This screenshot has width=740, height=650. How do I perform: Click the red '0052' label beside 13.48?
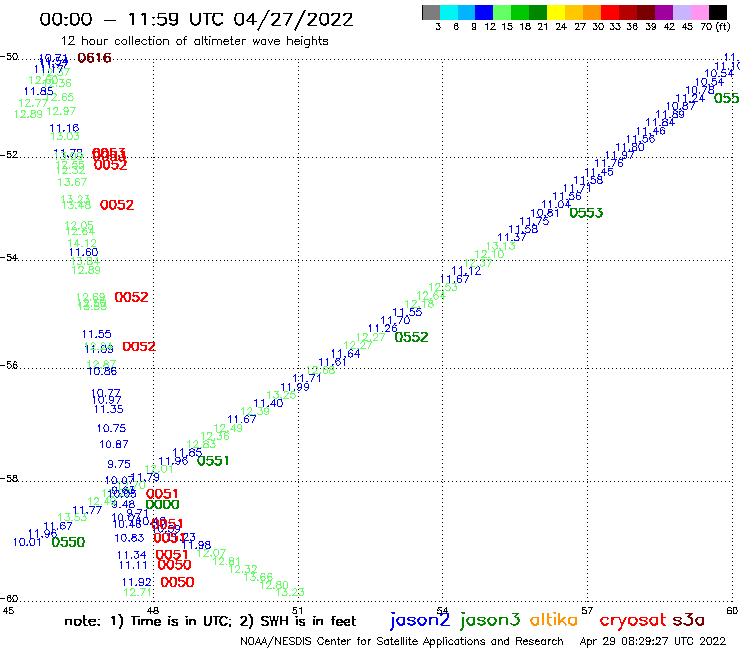point(117,205)
